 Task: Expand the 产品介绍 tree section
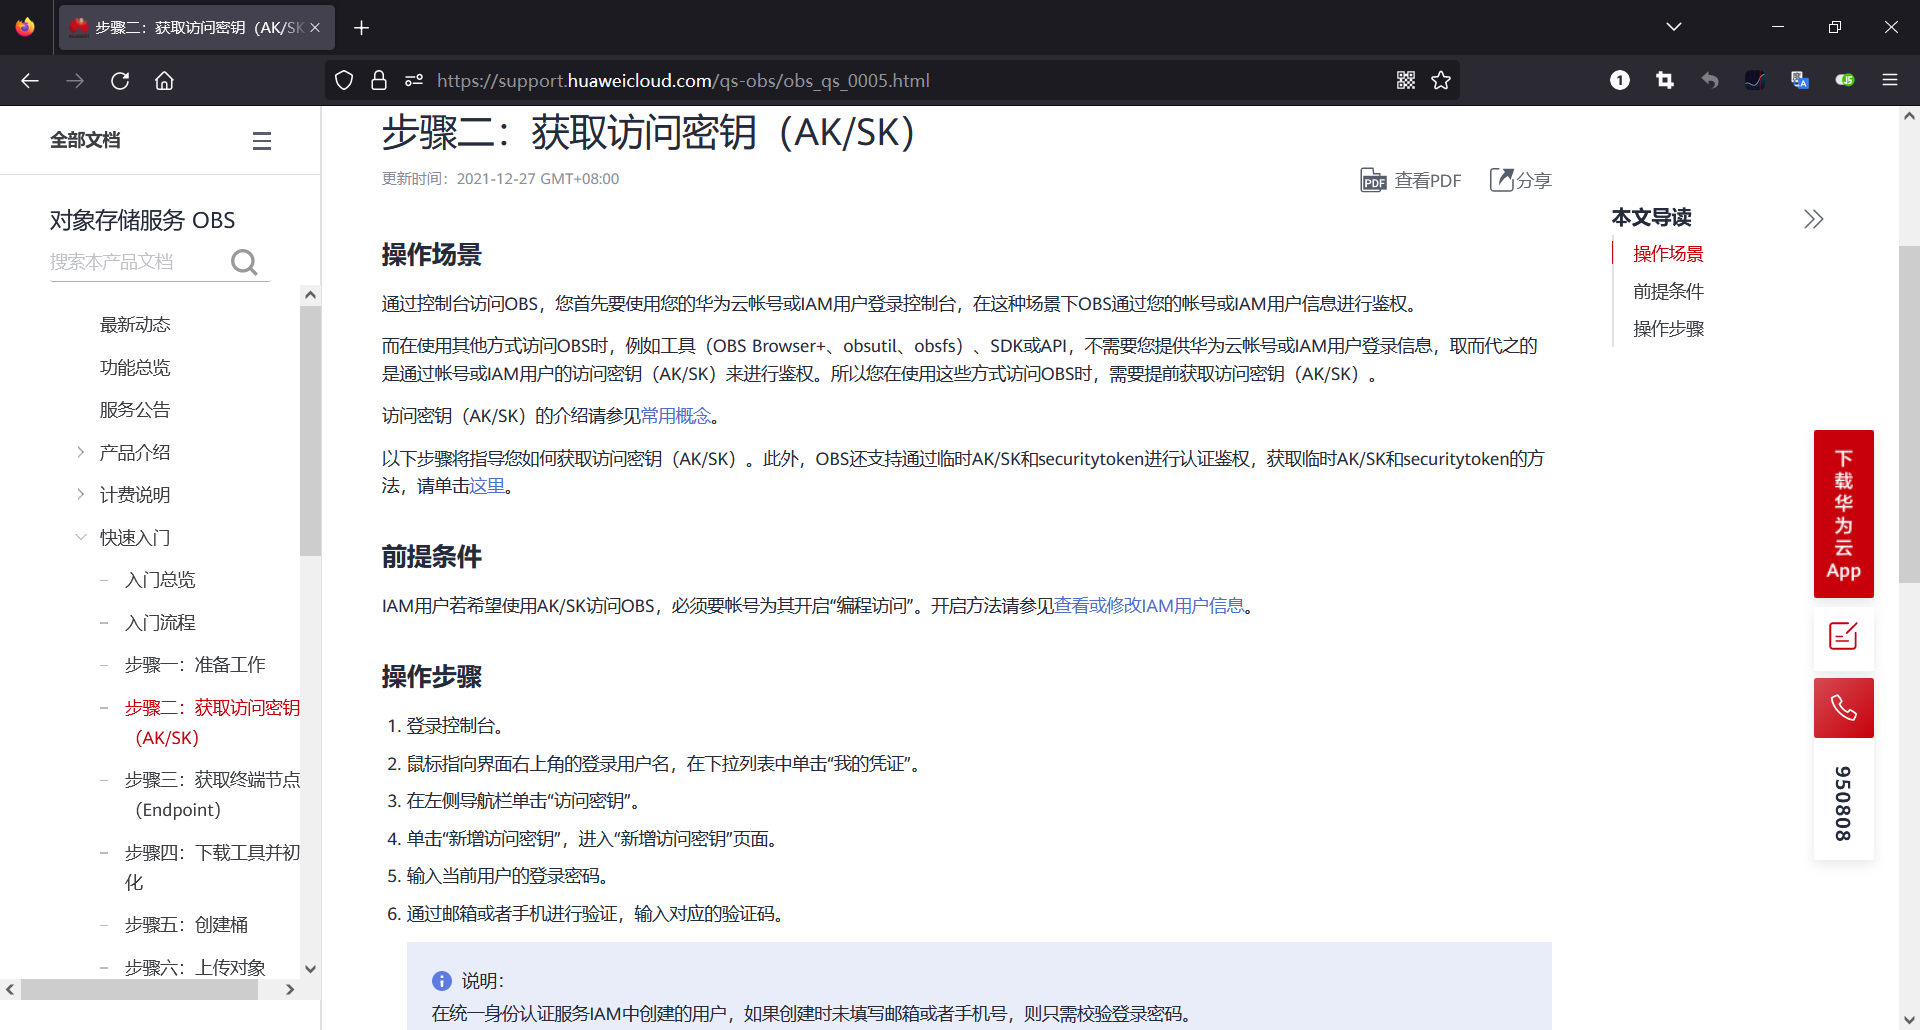[x=81, y=451]
